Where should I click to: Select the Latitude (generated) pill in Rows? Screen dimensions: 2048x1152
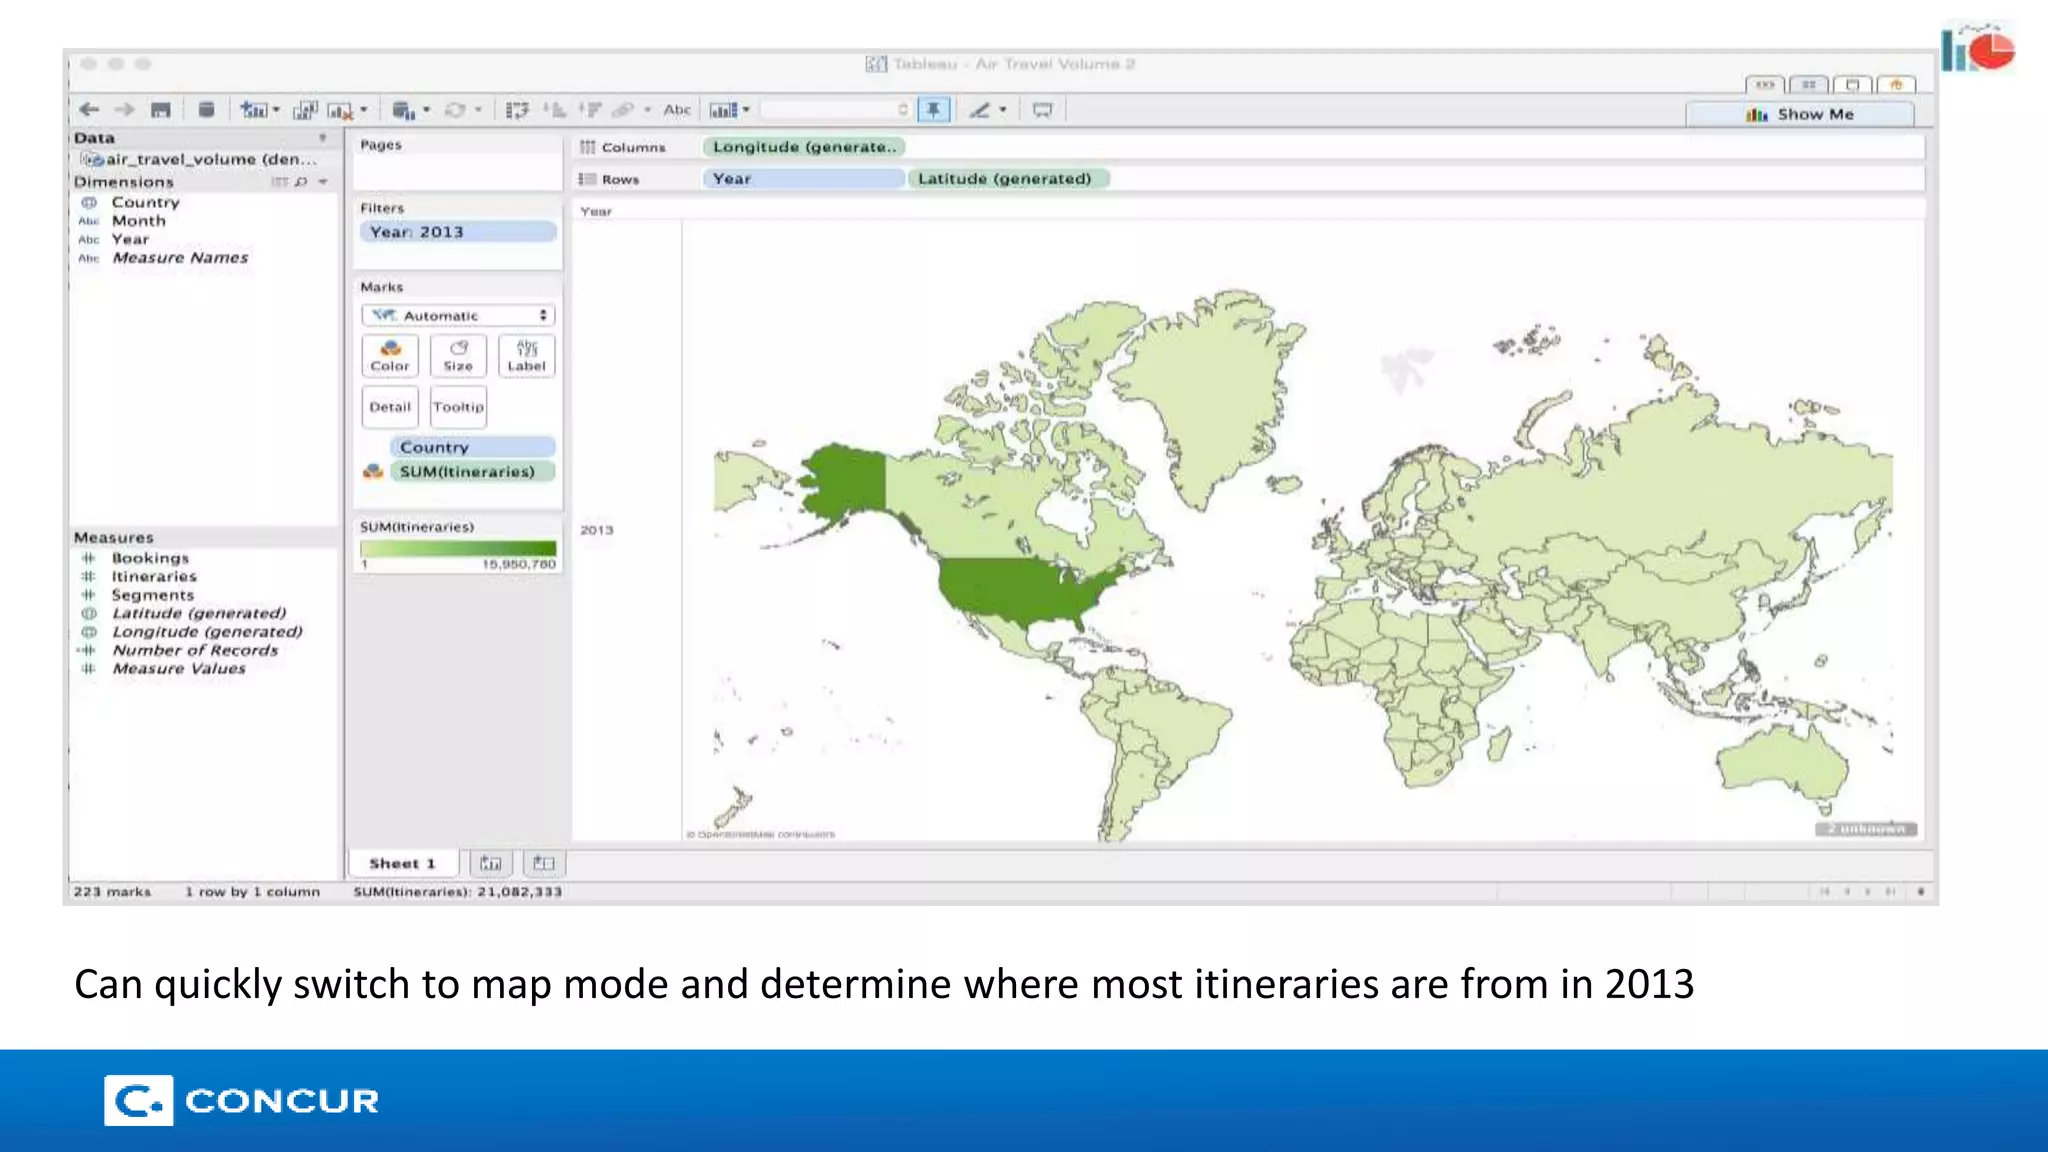(1009, 179)
